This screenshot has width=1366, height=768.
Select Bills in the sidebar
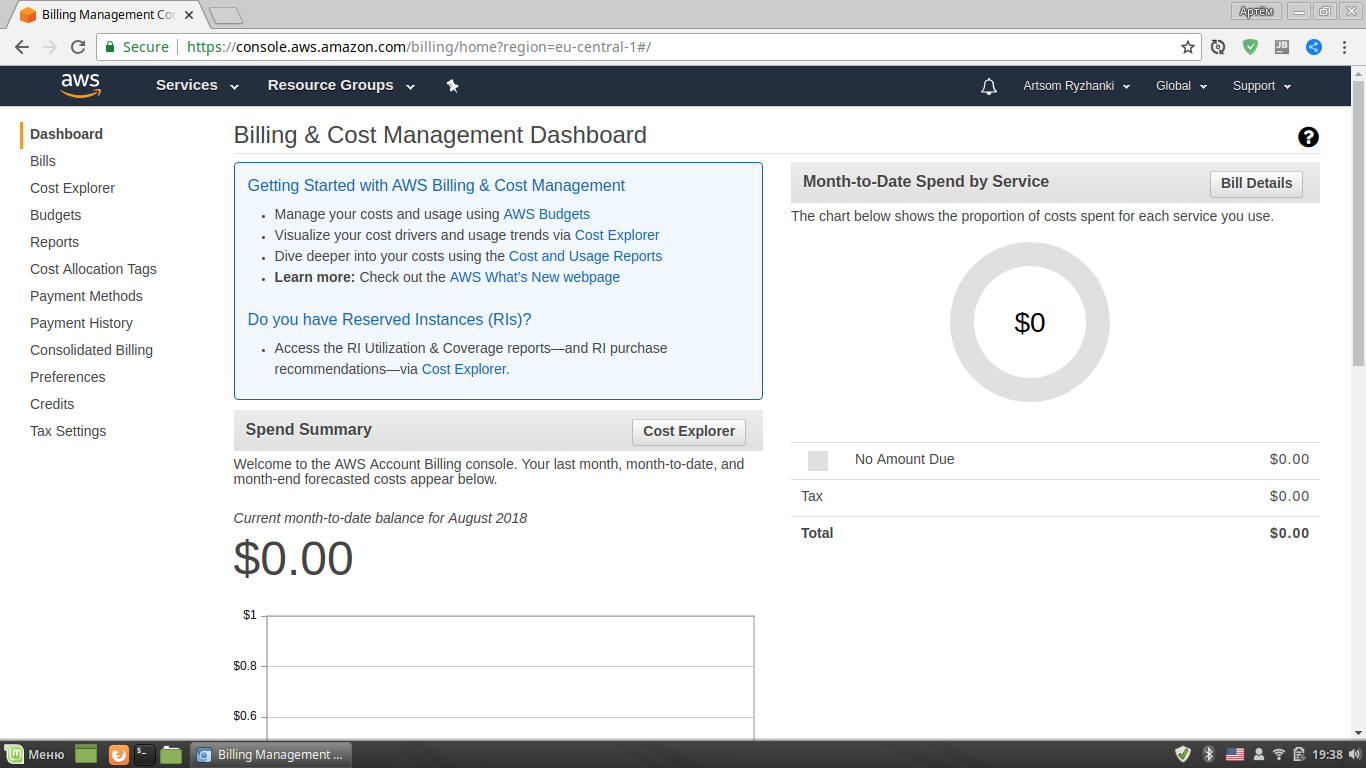pyautogui.click(x=43, y=161)
